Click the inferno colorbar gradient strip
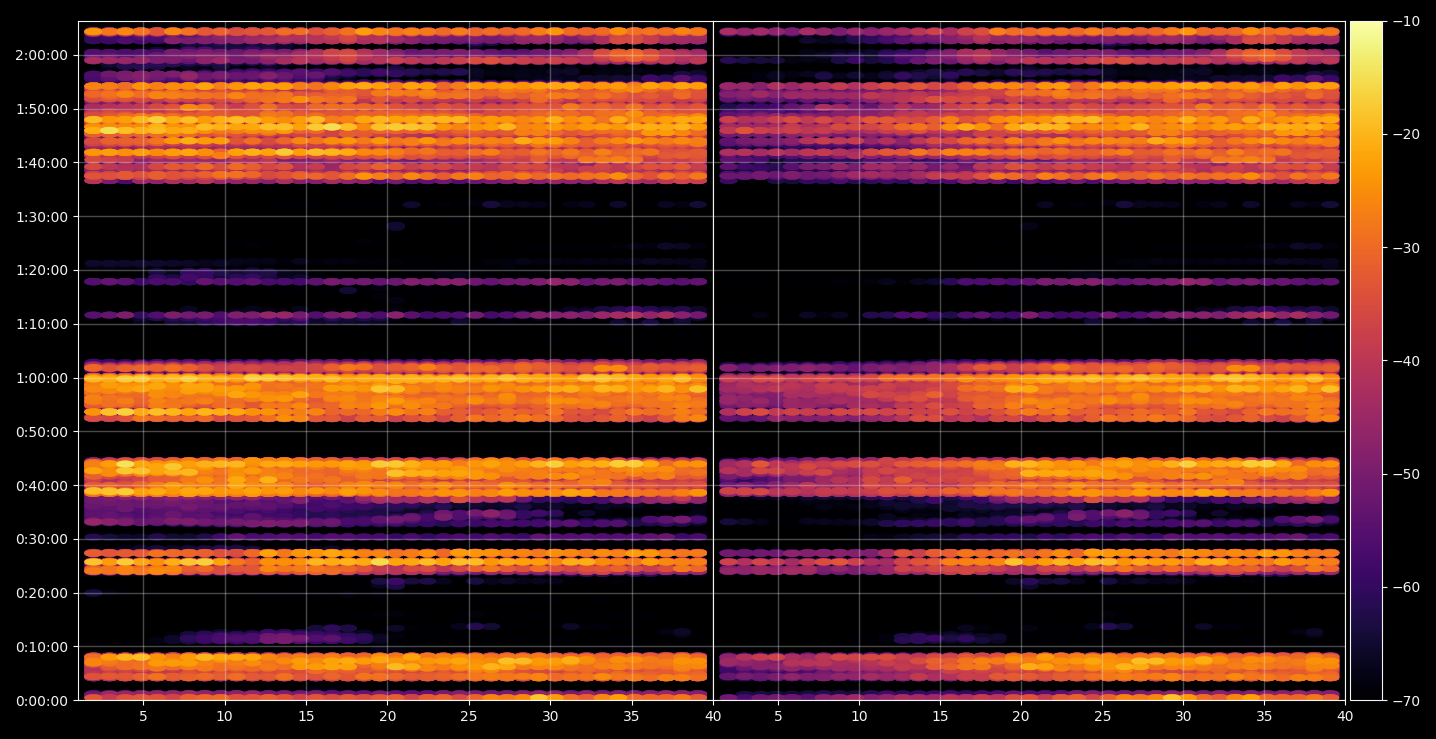The width and height of the screenshot is (1436, 739). (x=1366, y=361)
